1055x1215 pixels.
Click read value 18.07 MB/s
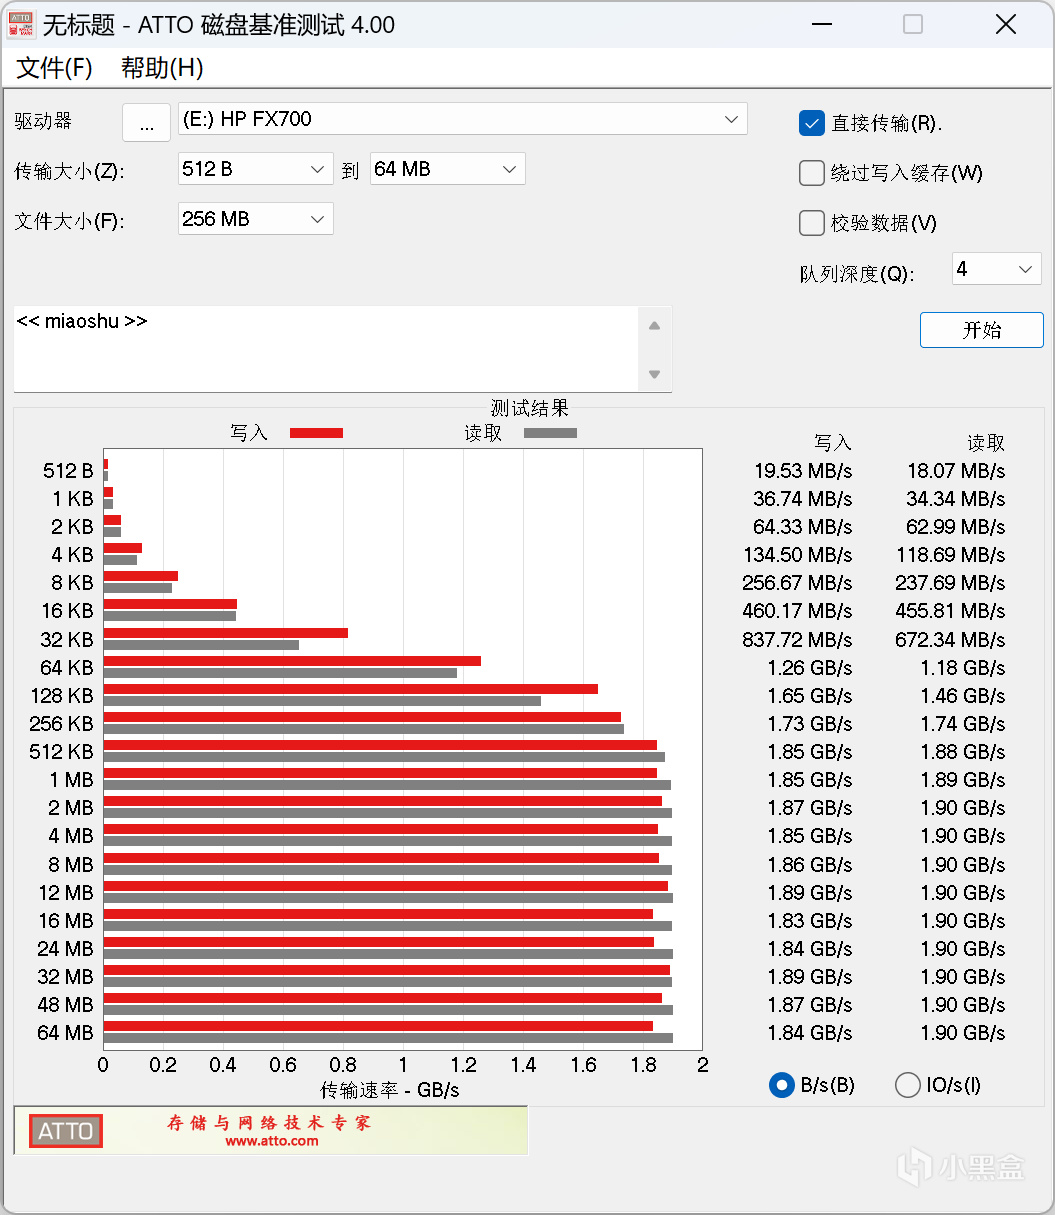(x=956, y=471)
